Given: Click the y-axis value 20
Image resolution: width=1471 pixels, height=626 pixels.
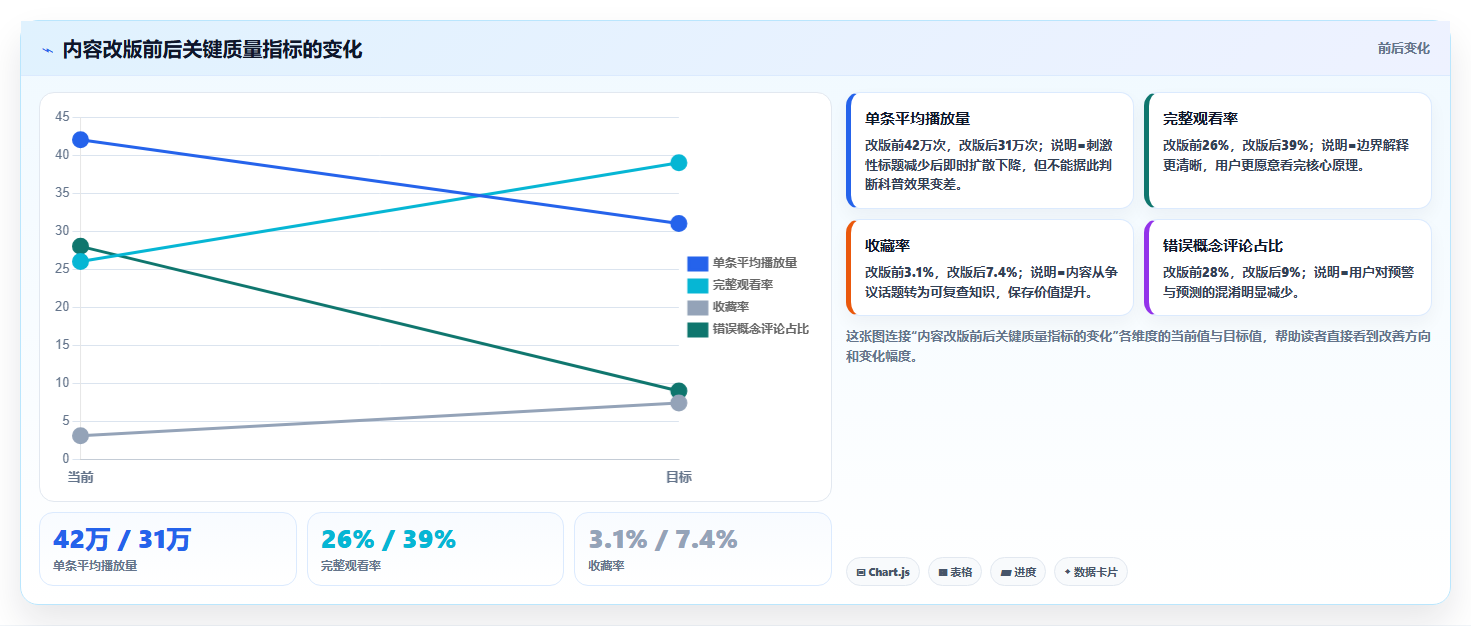Looking at the screenshot, I should 62,307.
